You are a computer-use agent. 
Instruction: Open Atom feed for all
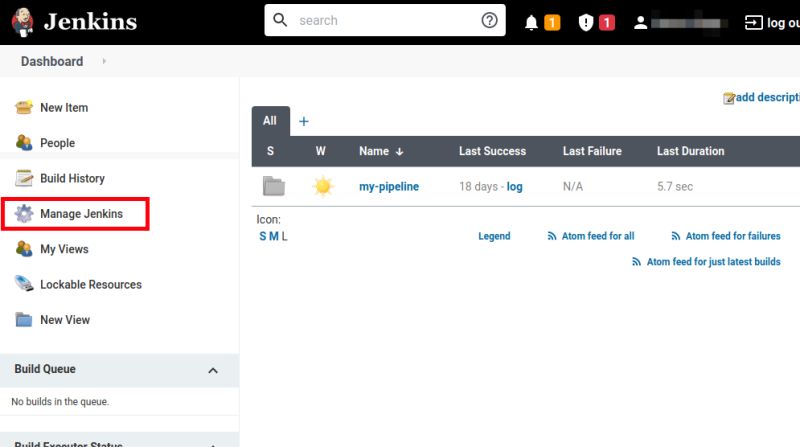598,236
